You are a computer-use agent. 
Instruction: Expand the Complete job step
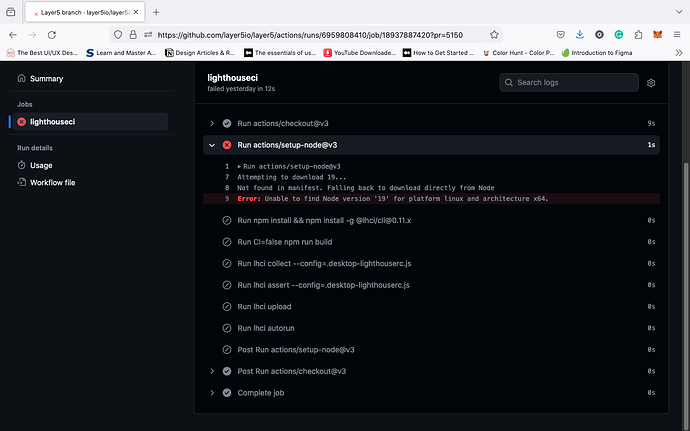tap(431, 393)
